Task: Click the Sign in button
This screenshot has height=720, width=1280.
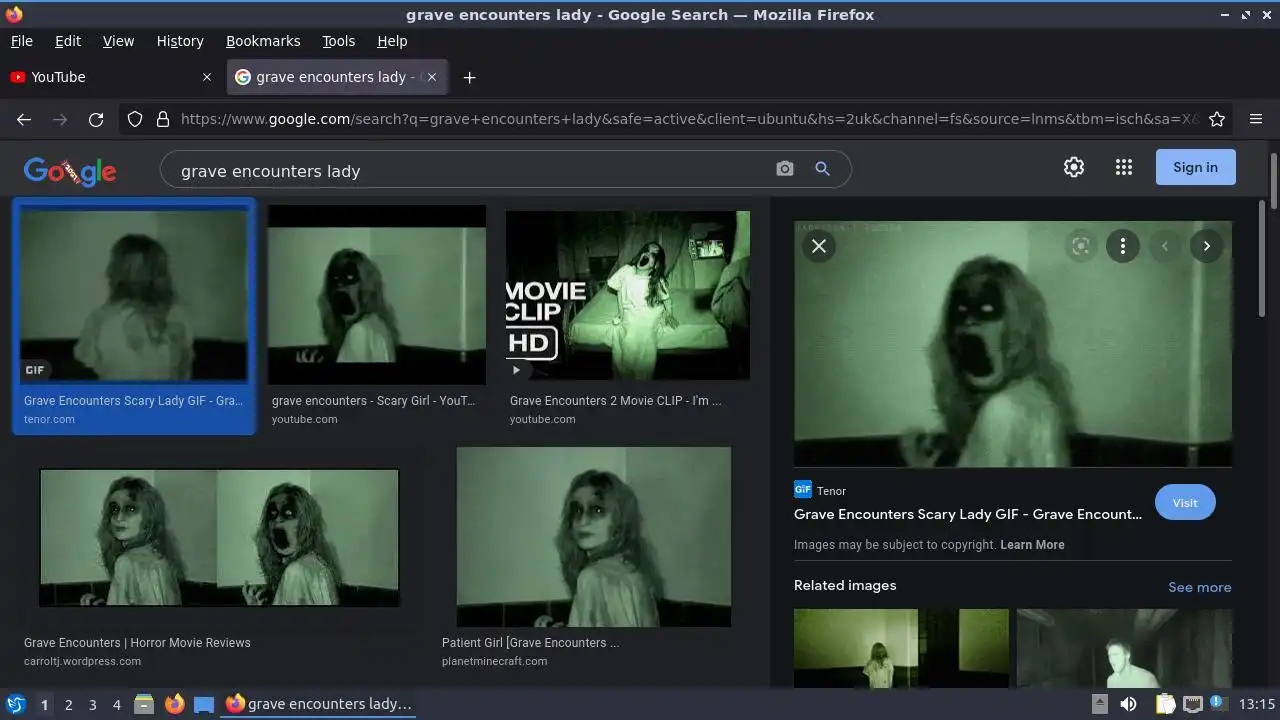Action: (x=1196, y=167)
